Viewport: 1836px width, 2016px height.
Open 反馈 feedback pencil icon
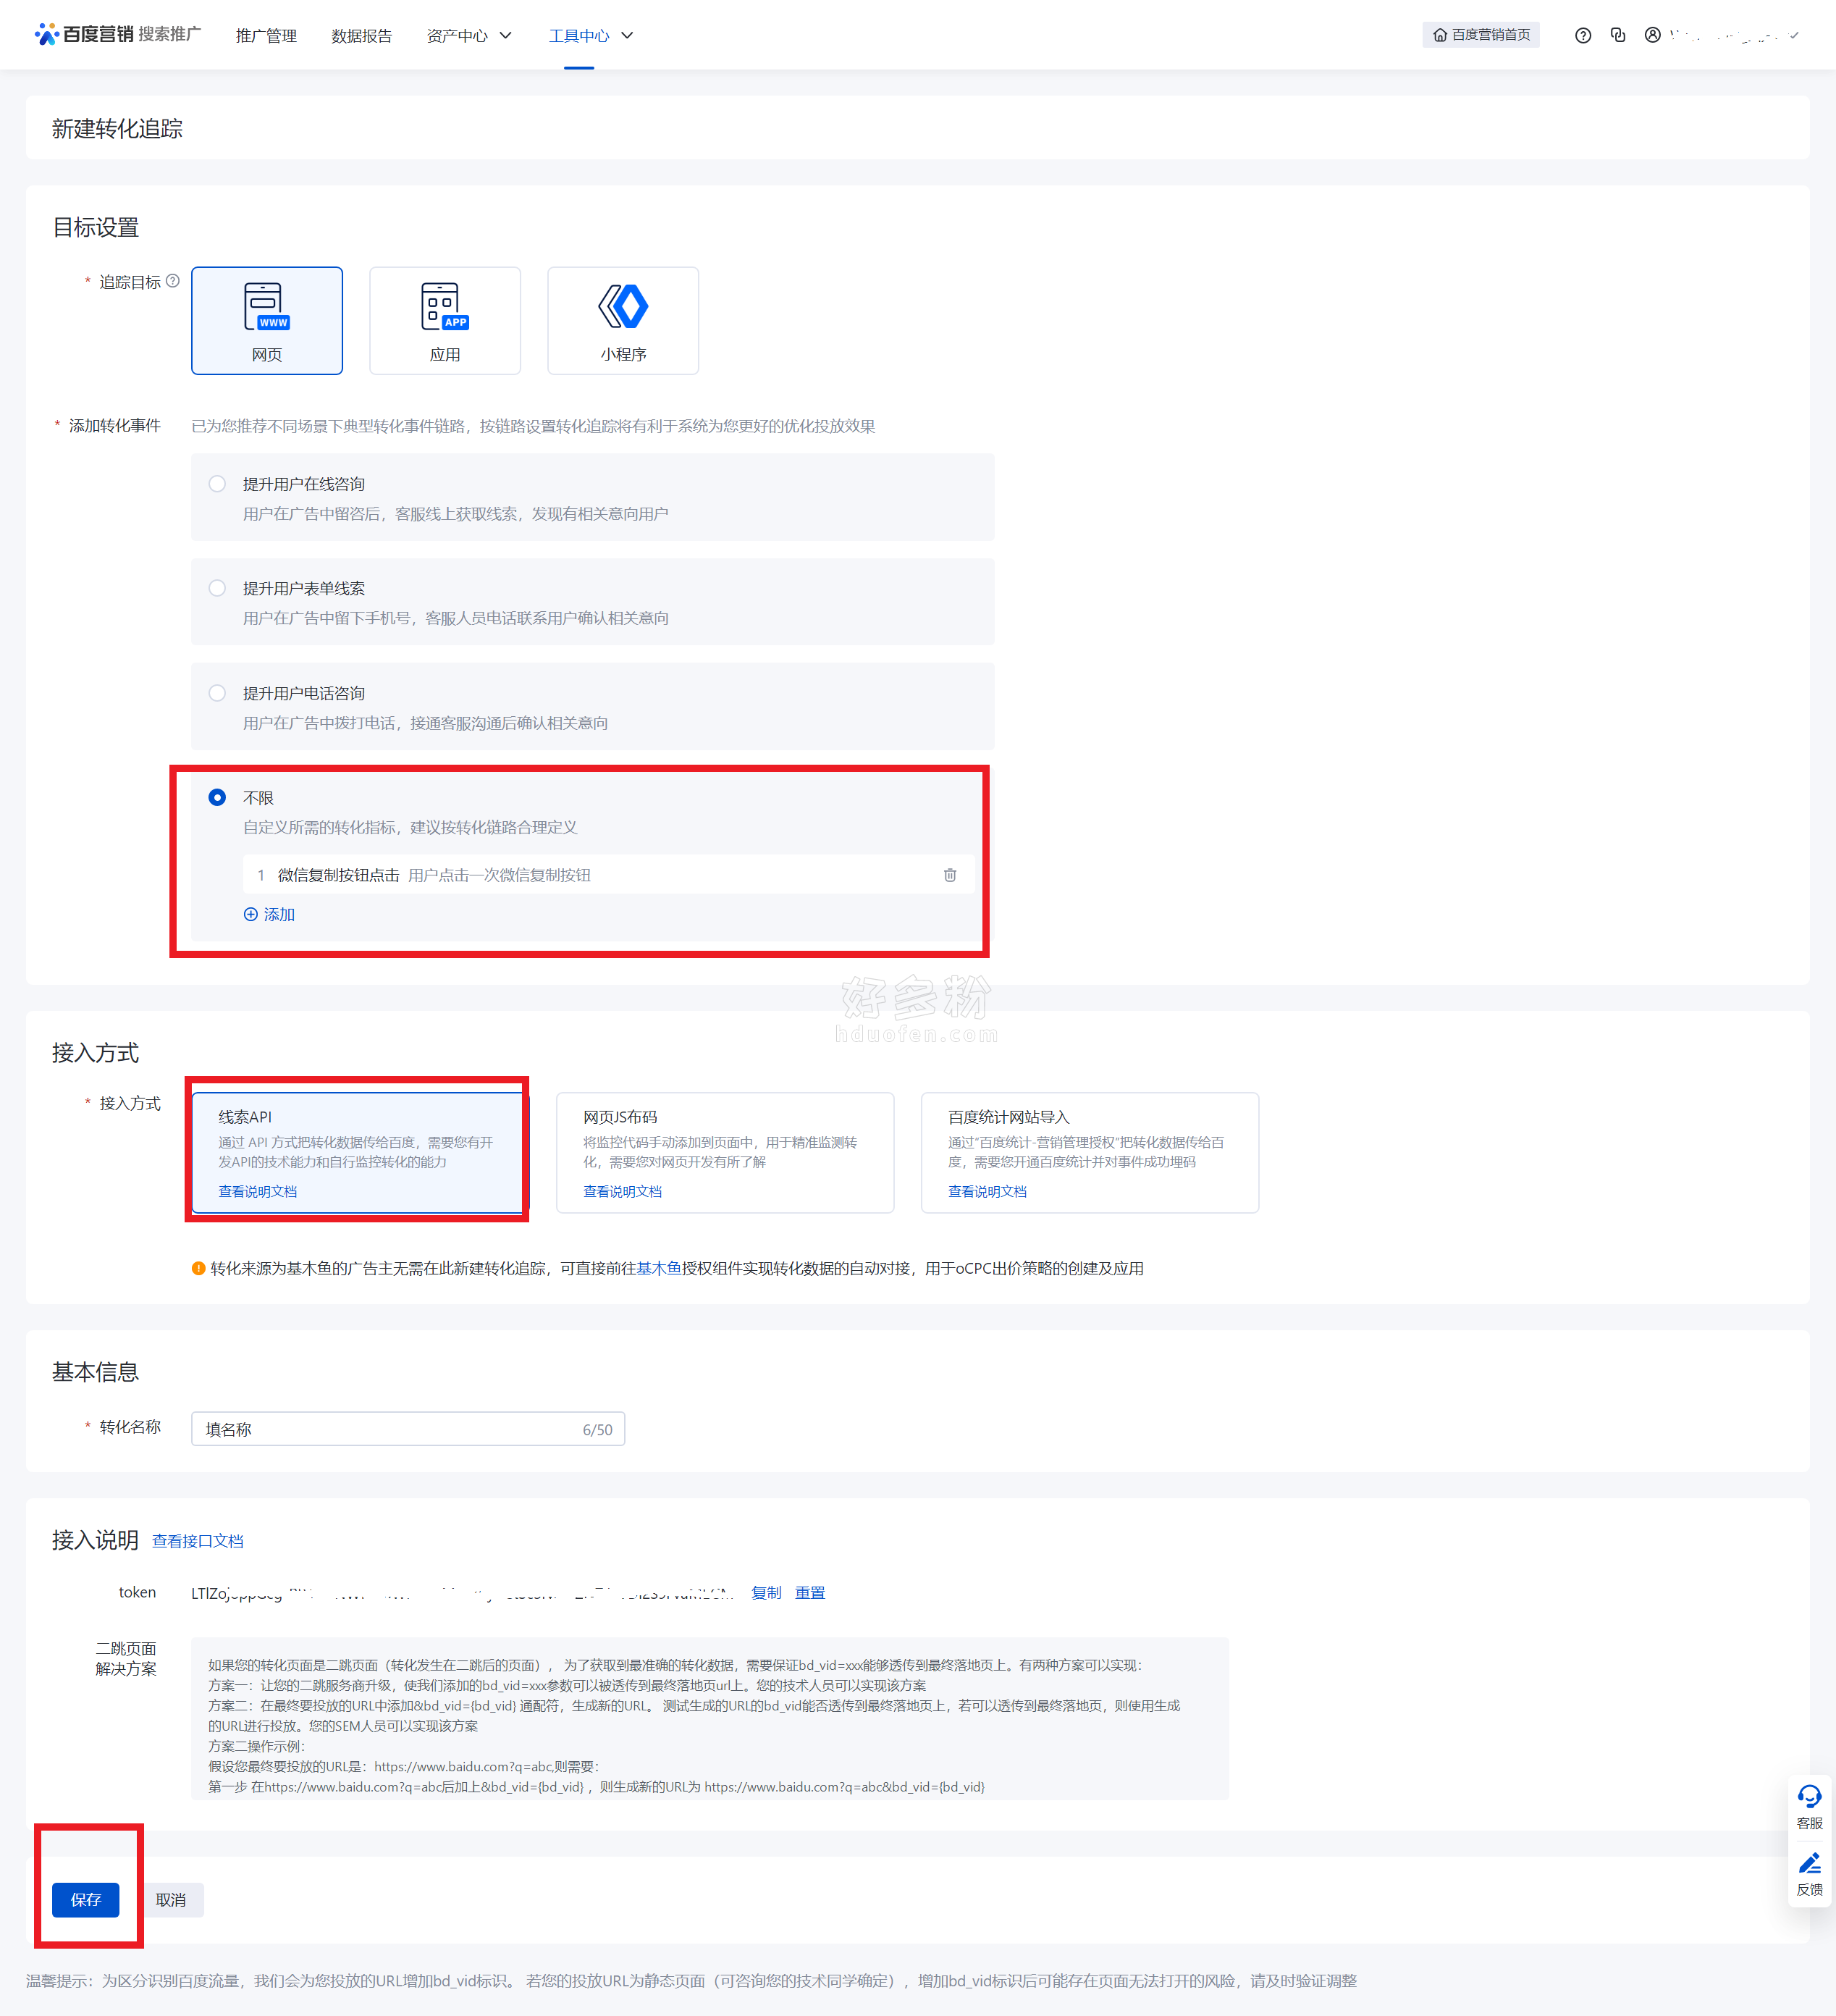(1809, 1863)
